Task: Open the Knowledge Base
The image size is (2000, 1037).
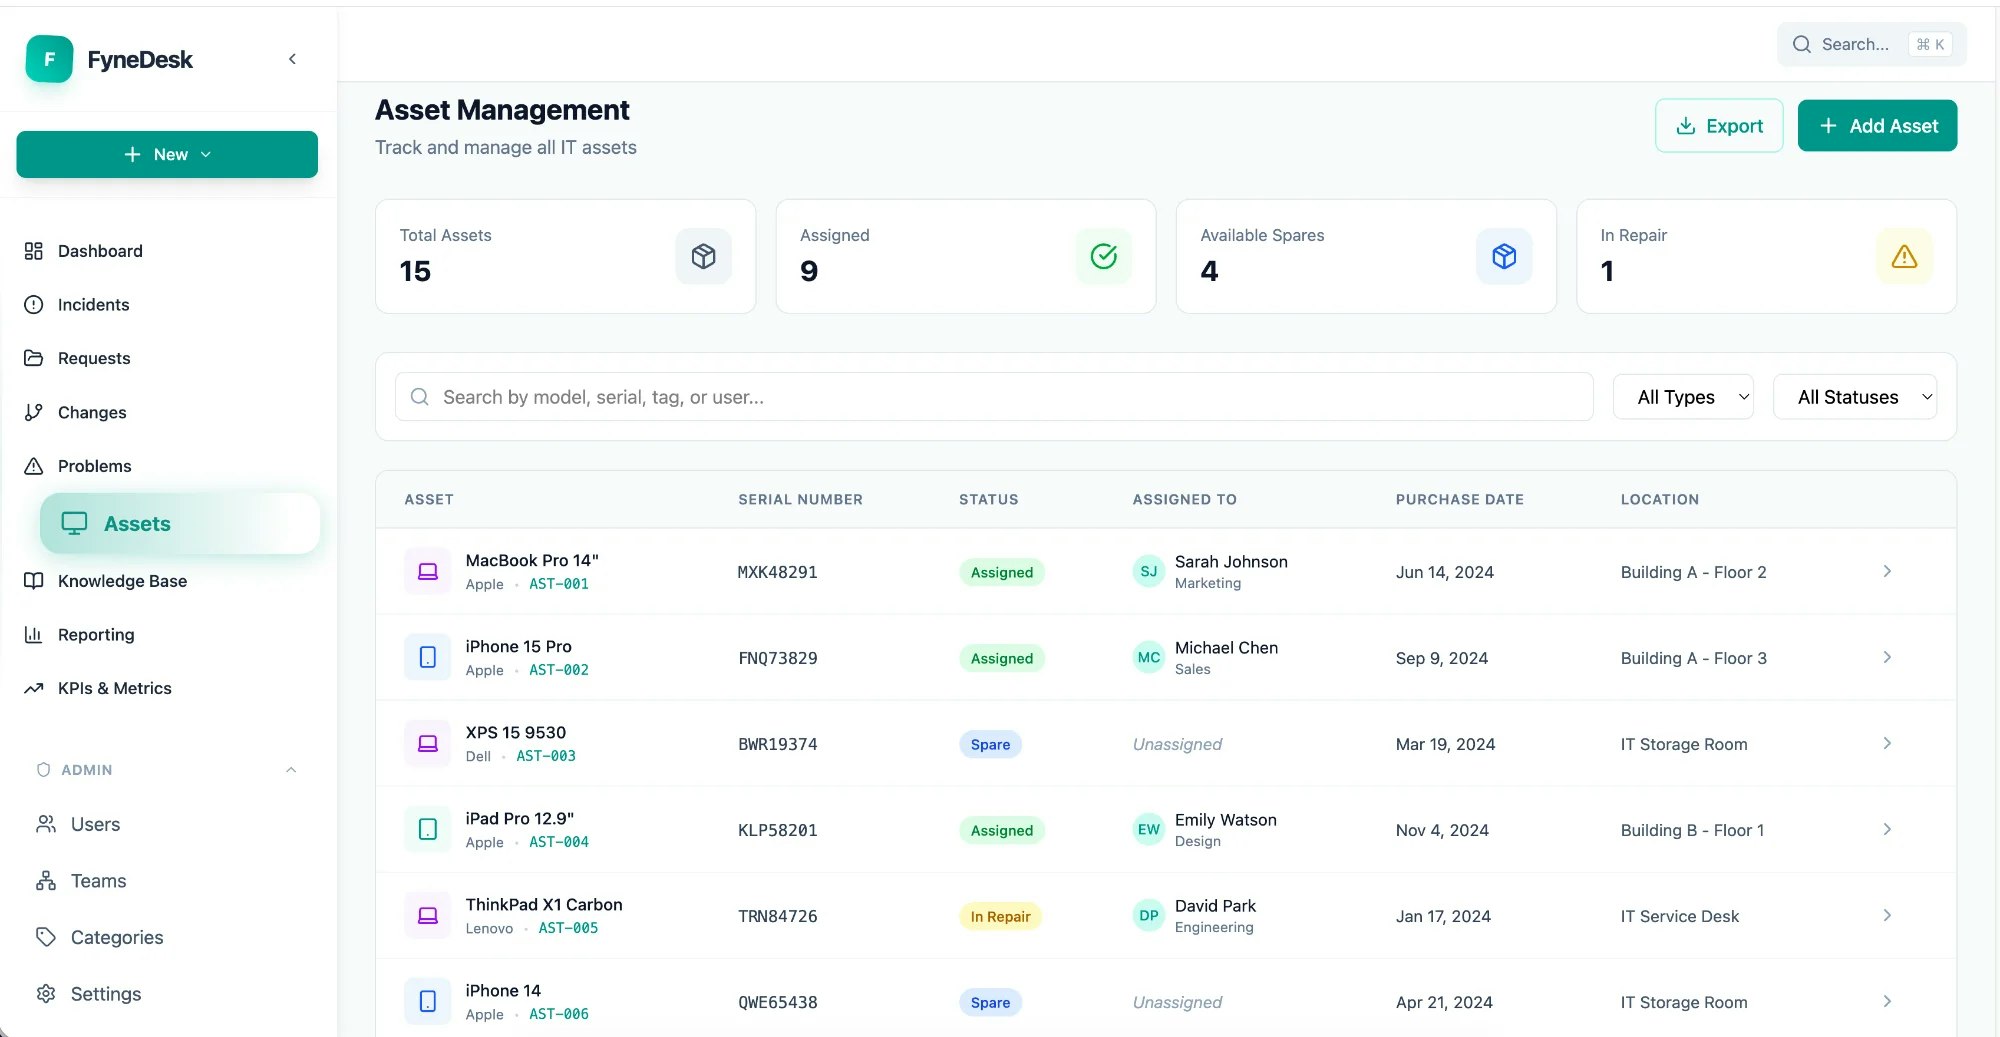Action: click(123, 581)
